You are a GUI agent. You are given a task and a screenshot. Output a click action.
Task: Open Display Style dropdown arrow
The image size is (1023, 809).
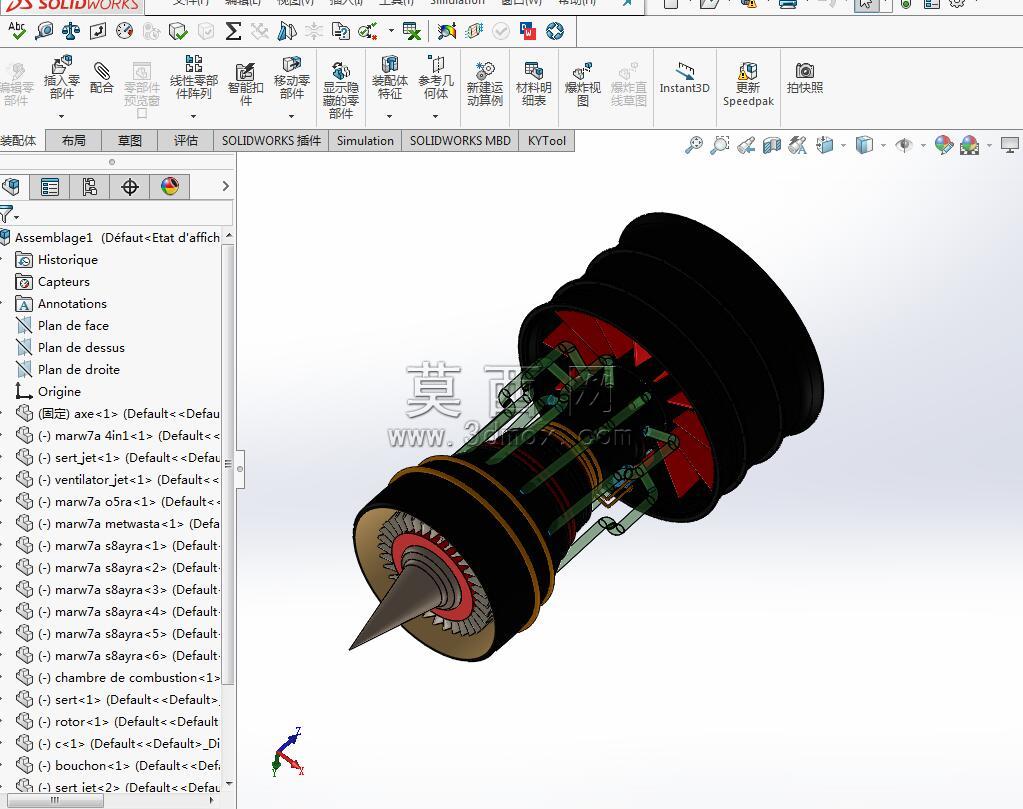pos(883,145)
